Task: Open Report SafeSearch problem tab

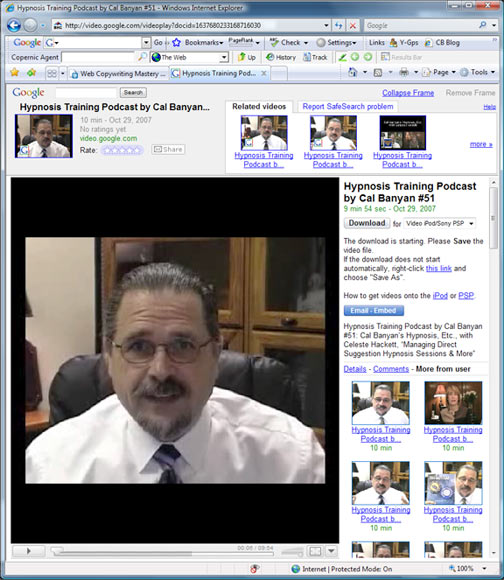Action: 348,107
